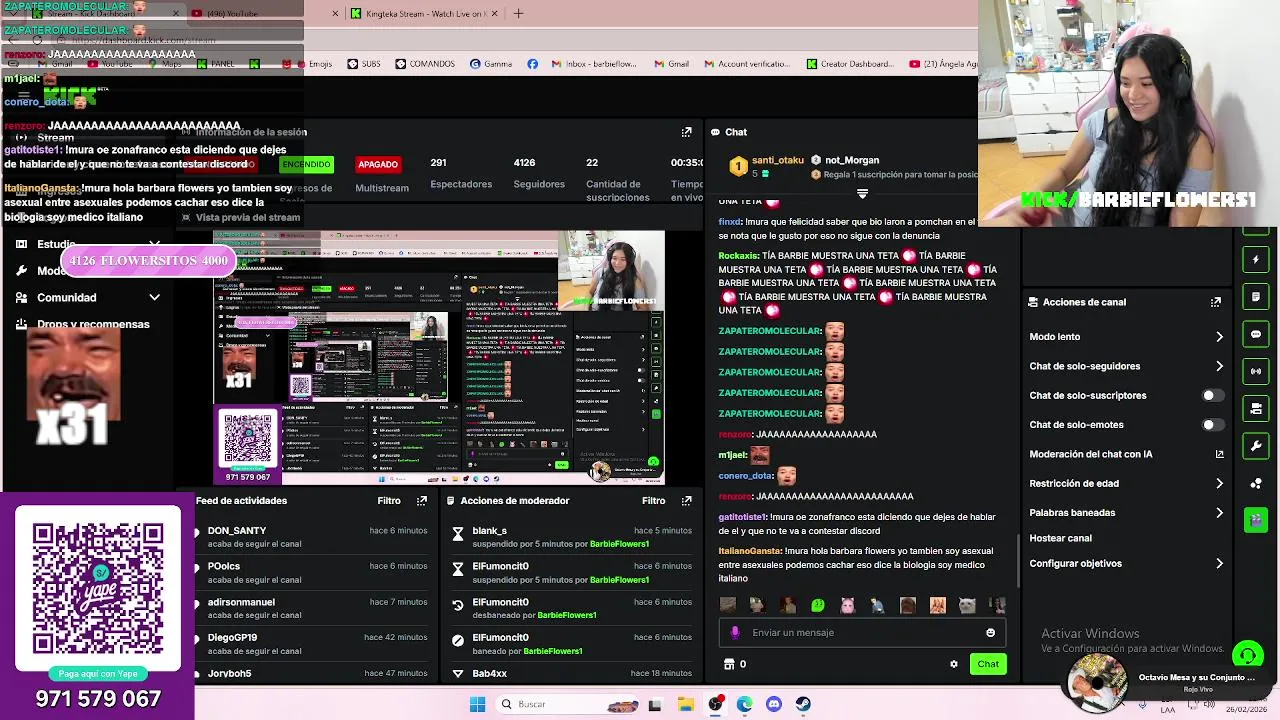Expand Chat de solo-seguidores options

(1219, 366)
